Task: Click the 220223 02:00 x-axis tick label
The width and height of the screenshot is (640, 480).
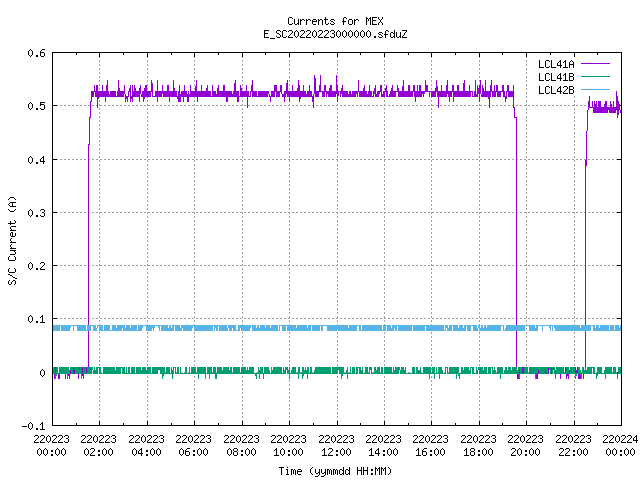Action: pos(98,446)
